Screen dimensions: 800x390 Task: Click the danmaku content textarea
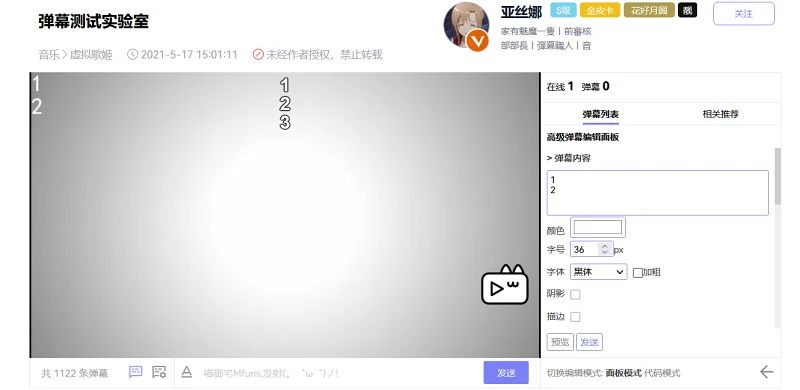point(658,193)
